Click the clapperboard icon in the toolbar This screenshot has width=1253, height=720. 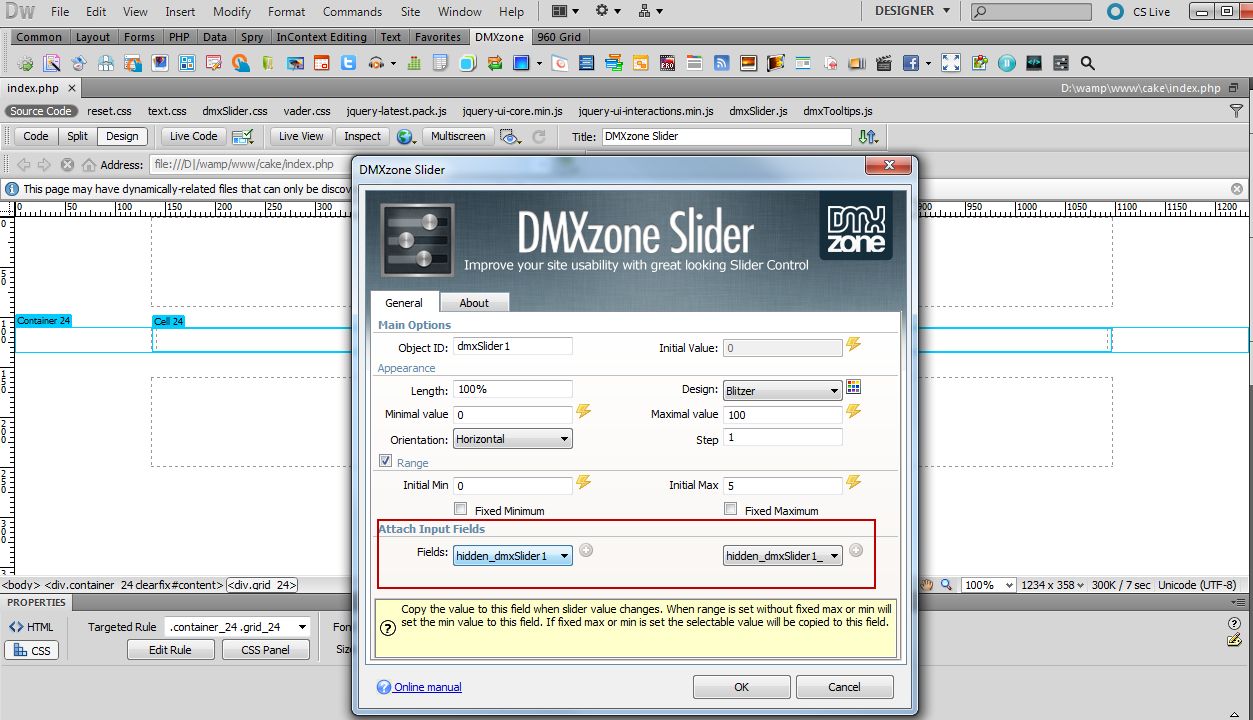(x=883, y=63)
